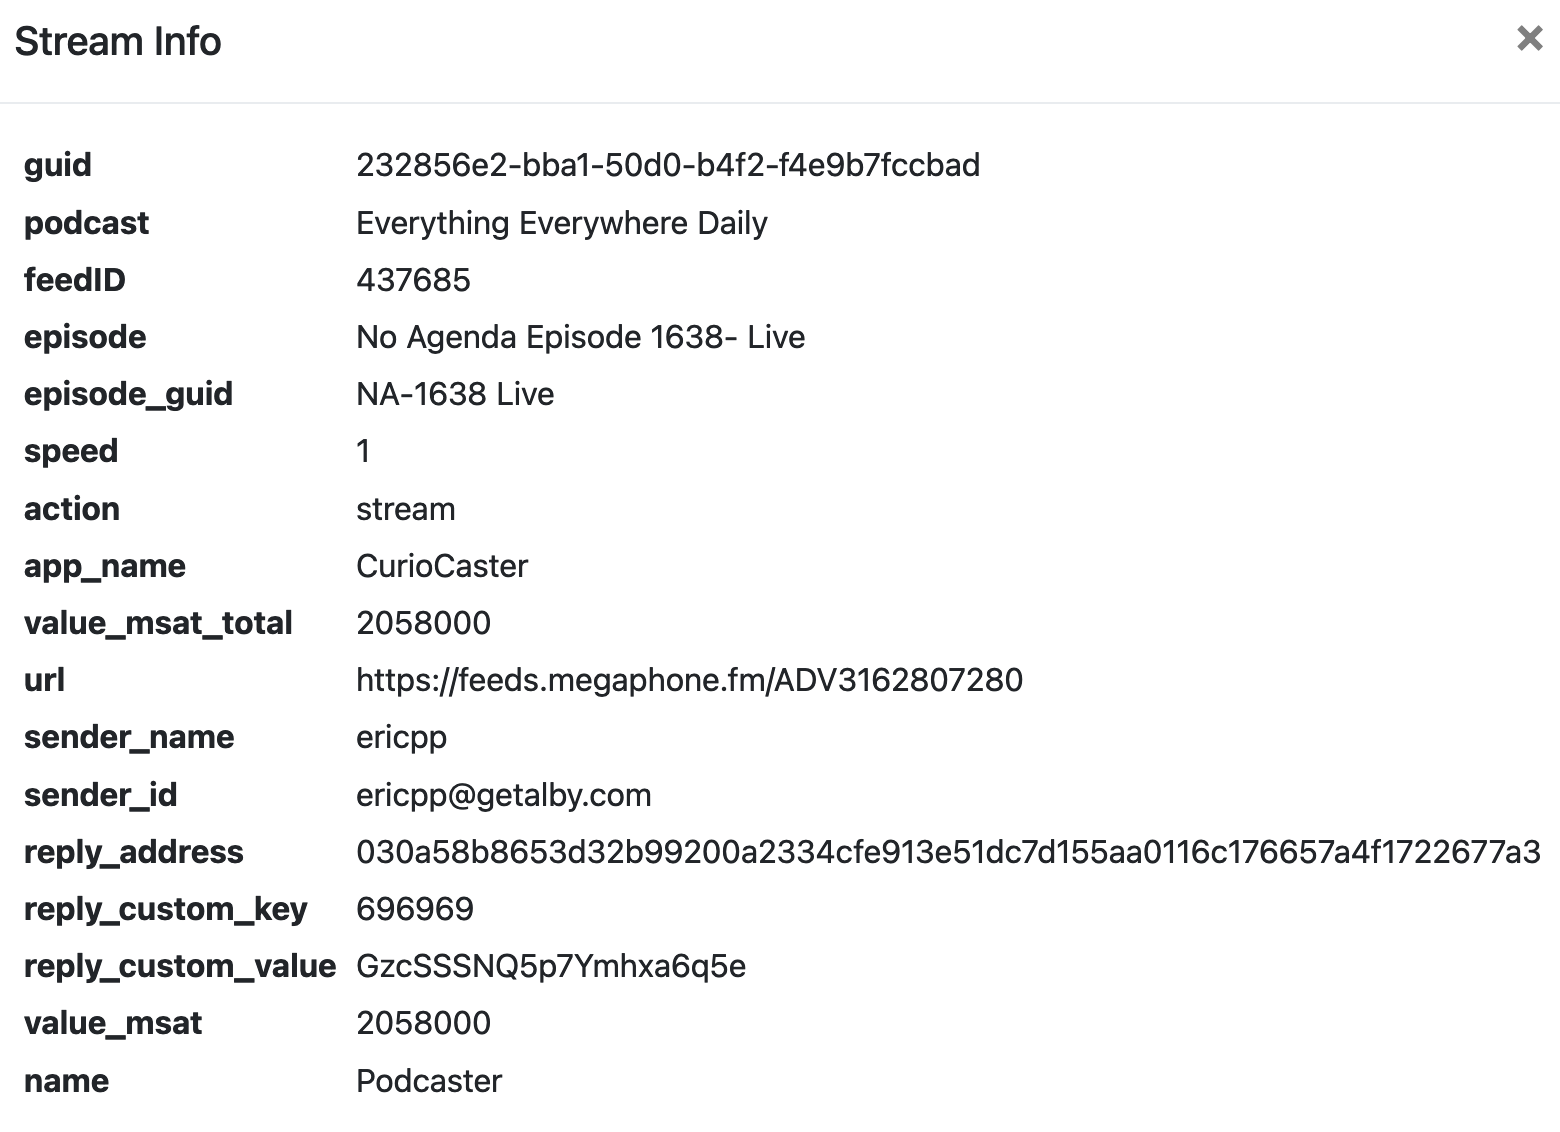Click the name field label

[x=67, y=1081]
